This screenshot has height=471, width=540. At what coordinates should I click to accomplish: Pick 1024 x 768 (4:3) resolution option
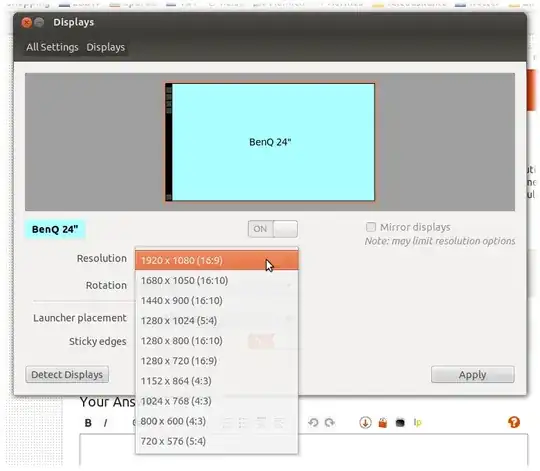coord(217,401)
